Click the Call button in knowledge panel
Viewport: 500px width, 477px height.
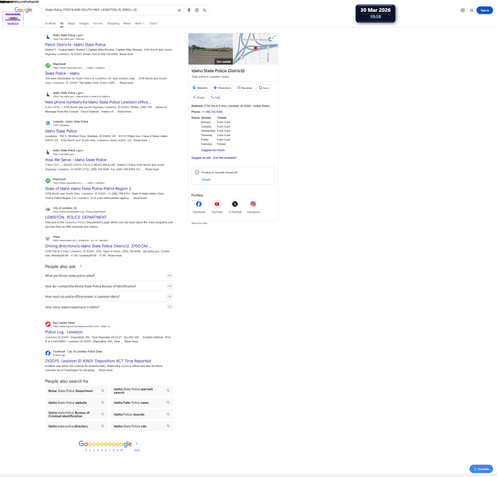215,97
